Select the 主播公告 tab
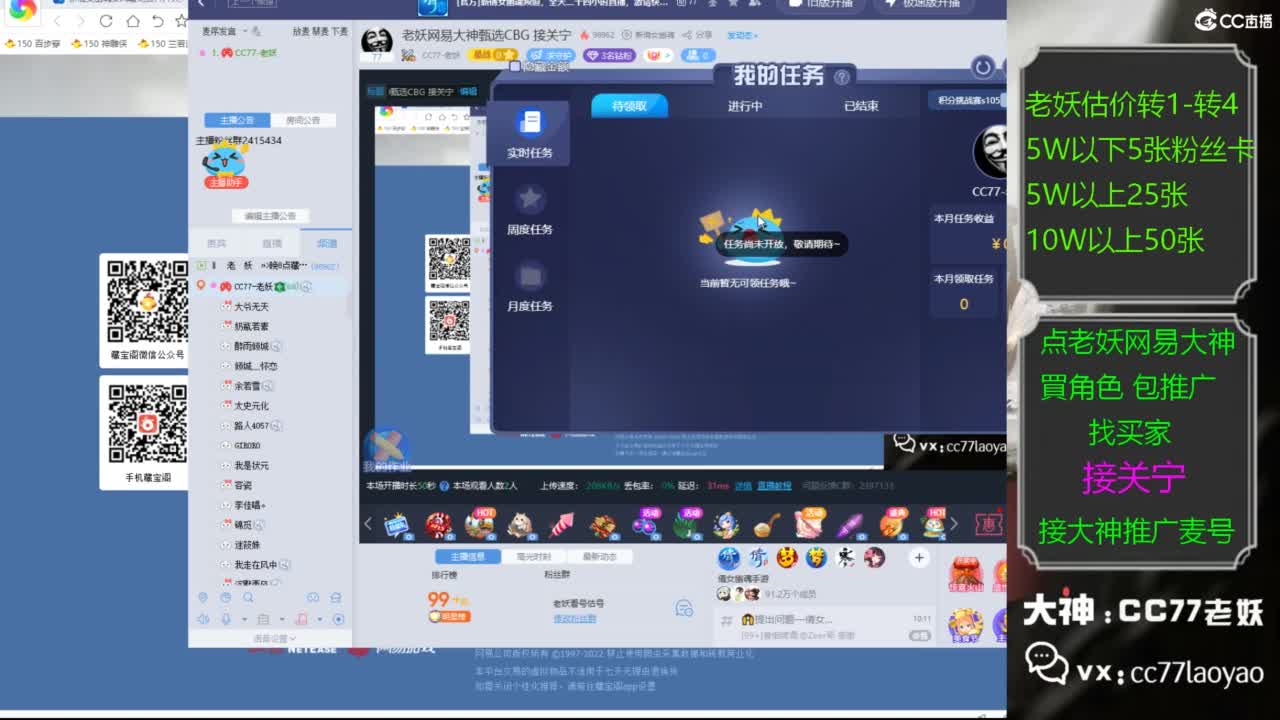The height and width of the screenshot is (720, 1280). [x=237, y=120]
